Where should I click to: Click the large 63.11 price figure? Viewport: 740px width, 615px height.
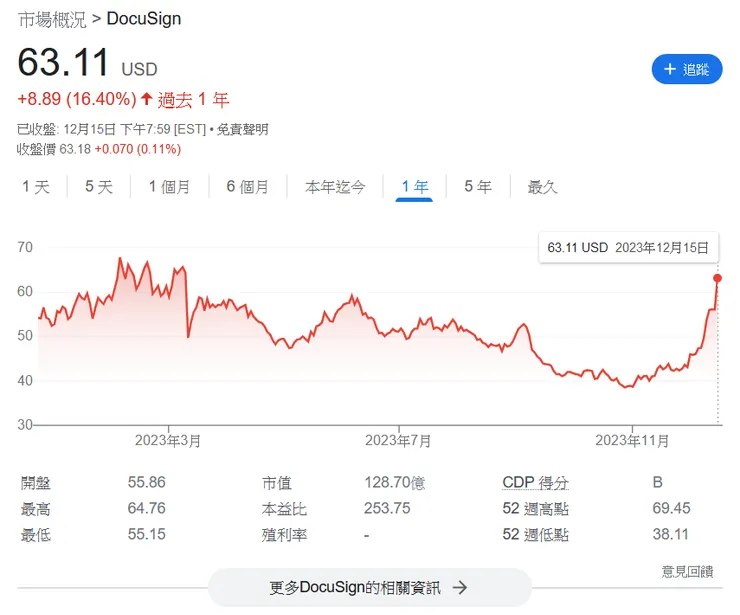click(x=63, y=63)
